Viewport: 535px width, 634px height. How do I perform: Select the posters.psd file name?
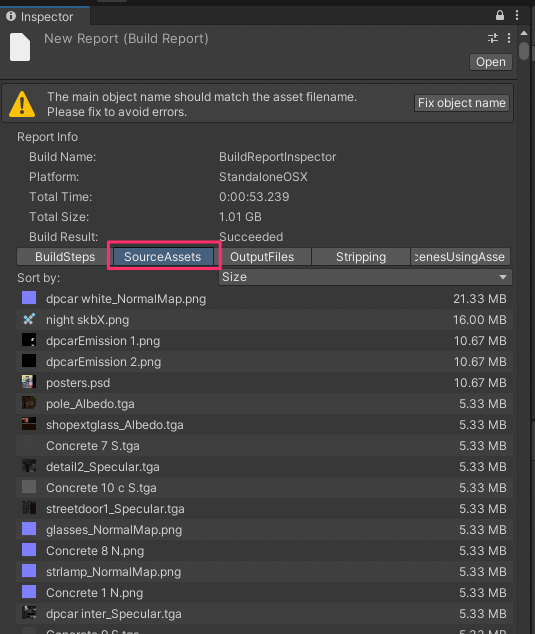[78, 383]
